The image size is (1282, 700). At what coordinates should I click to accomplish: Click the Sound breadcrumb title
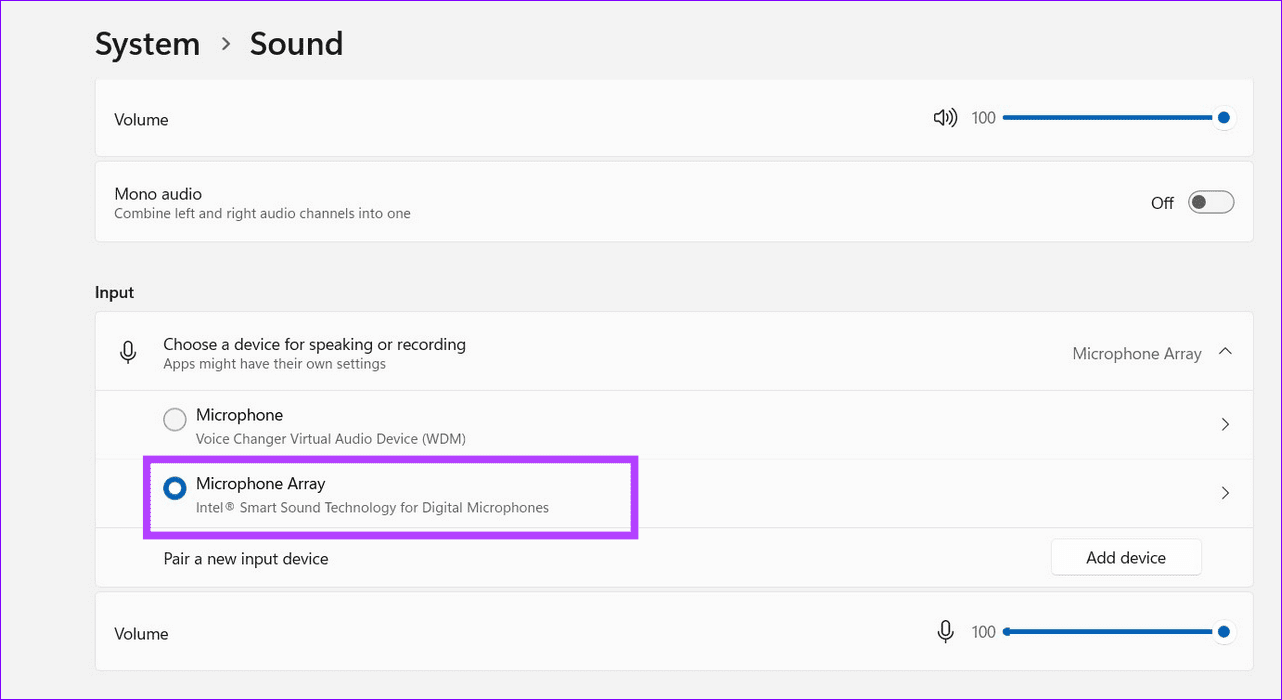pyautogui.click(x=296, y=44)
